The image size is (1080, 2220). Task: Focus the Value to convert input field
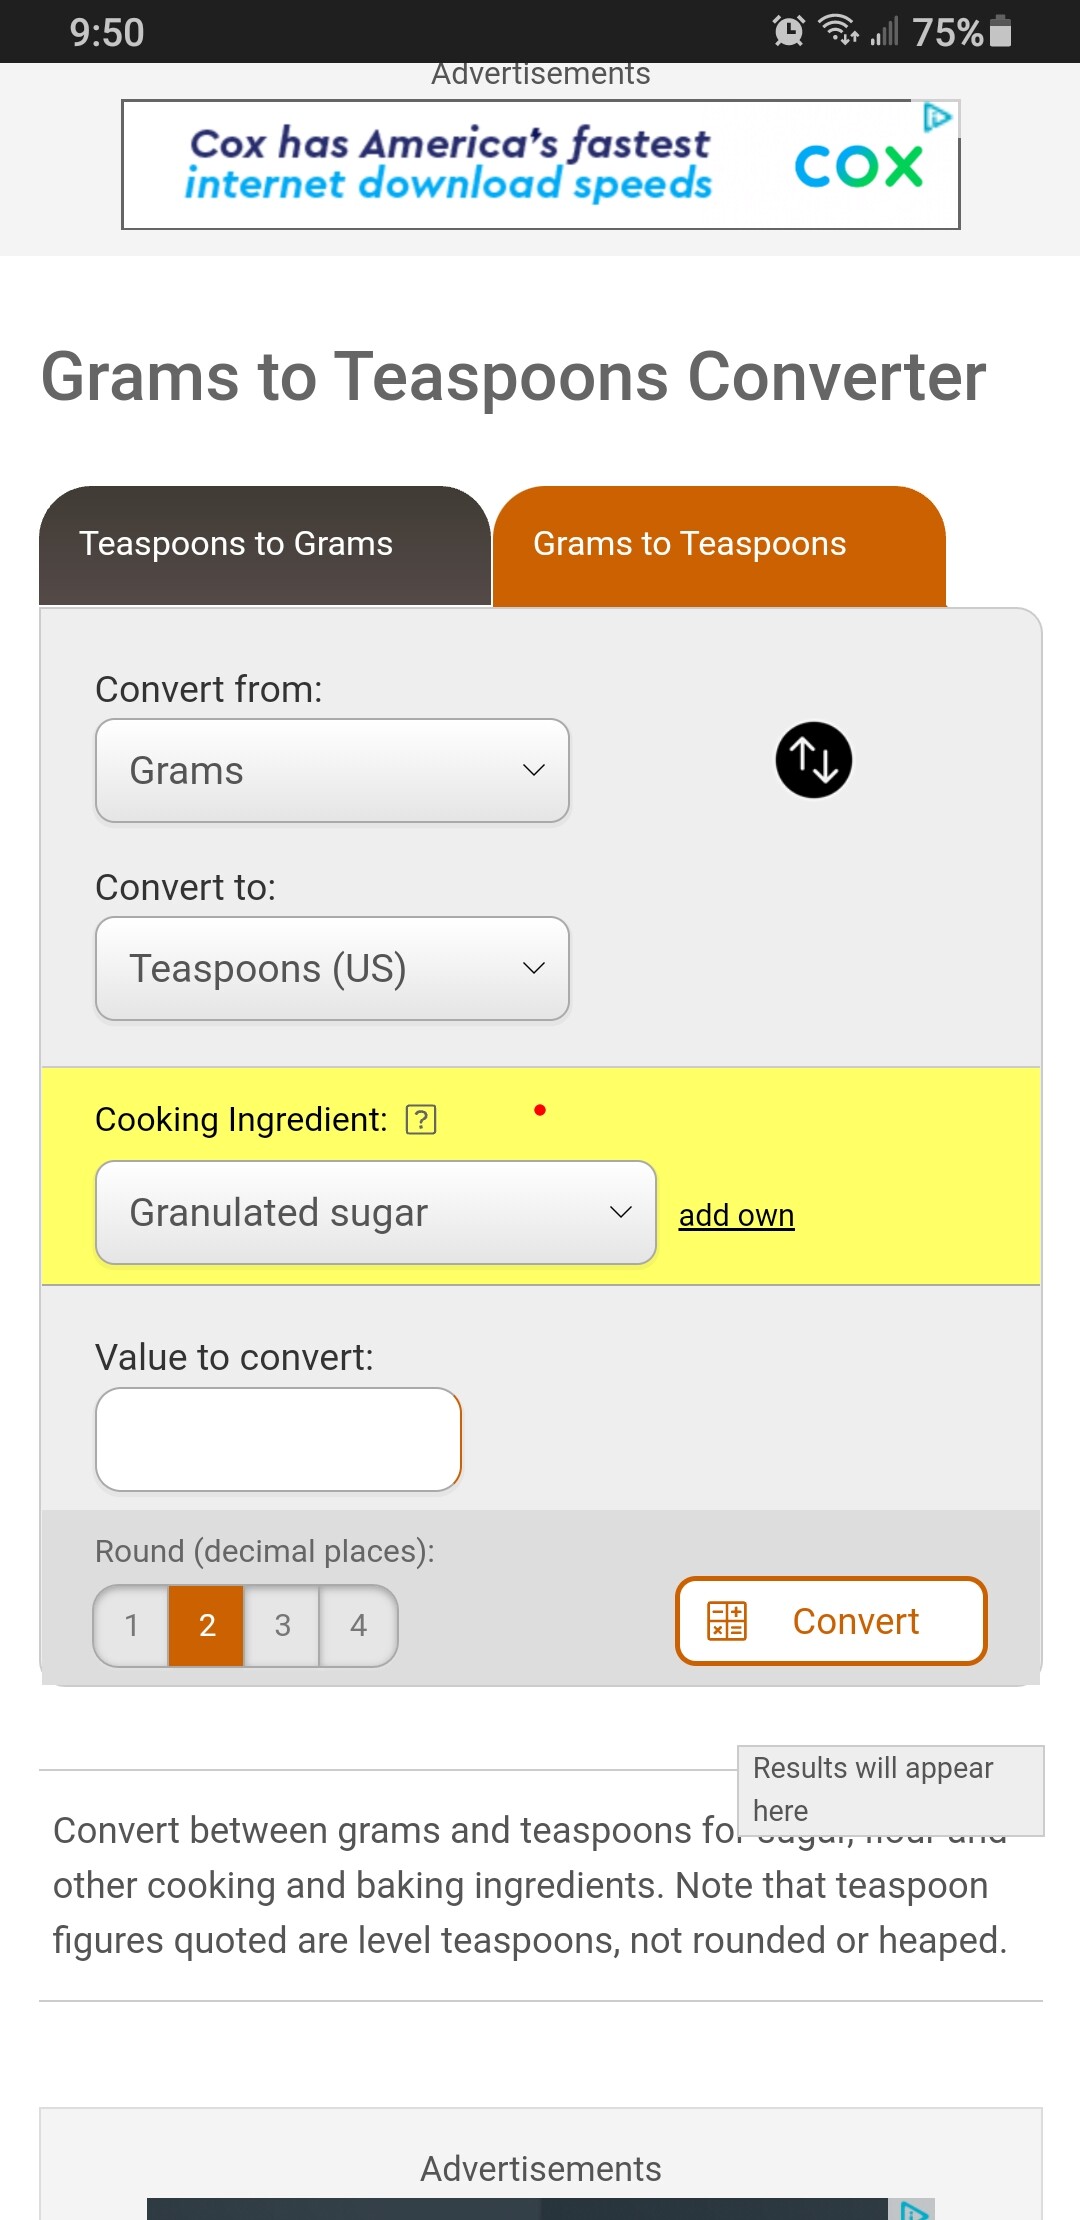(278, 1439)
